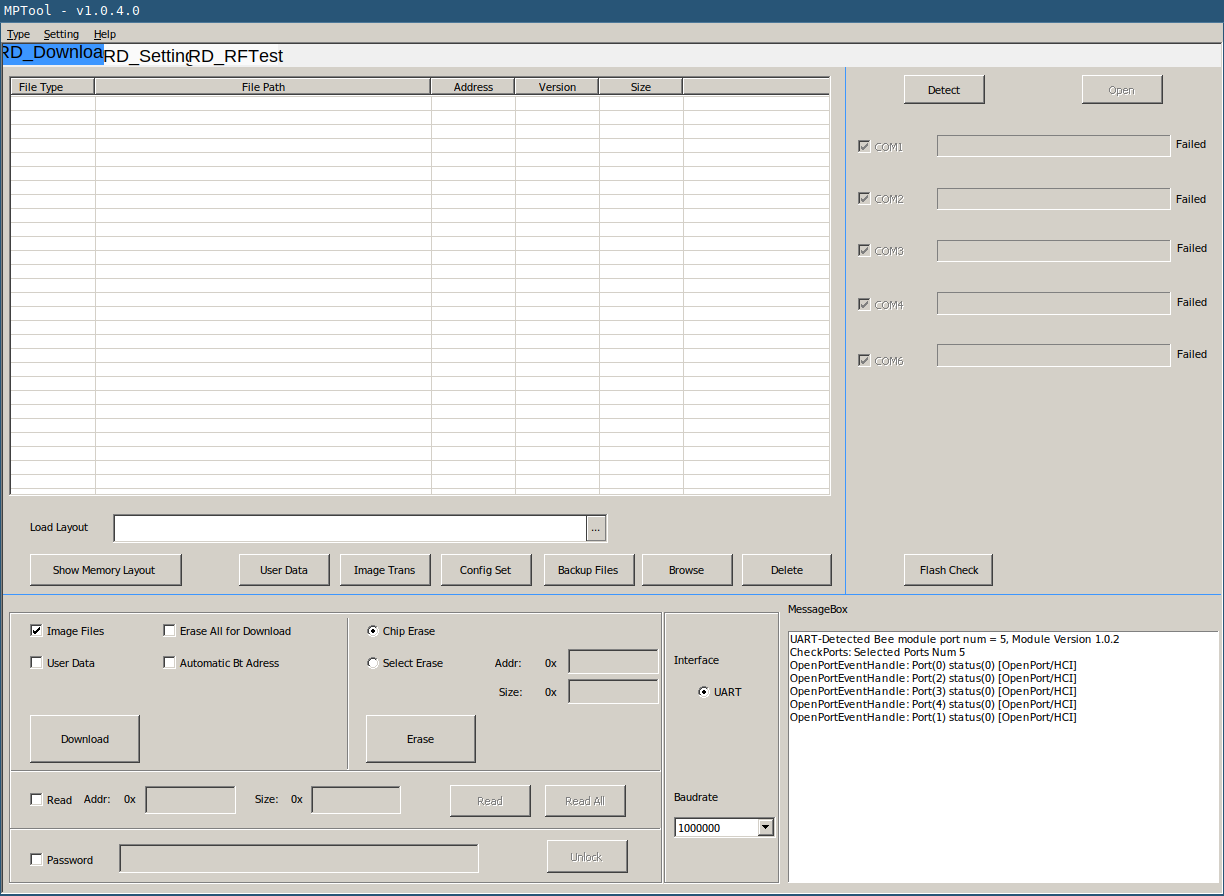Enable the Password checkbox
This screenshot has width=1224, height=896.
click(x=37, y=860)
